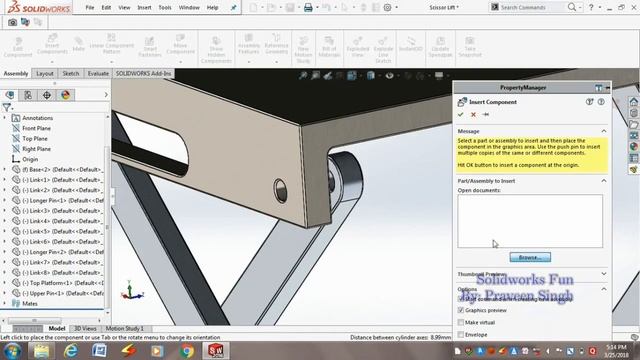Confirm Insert Component with green checkmark
This screenshot has width=640, height=360.
coord(461,115)
